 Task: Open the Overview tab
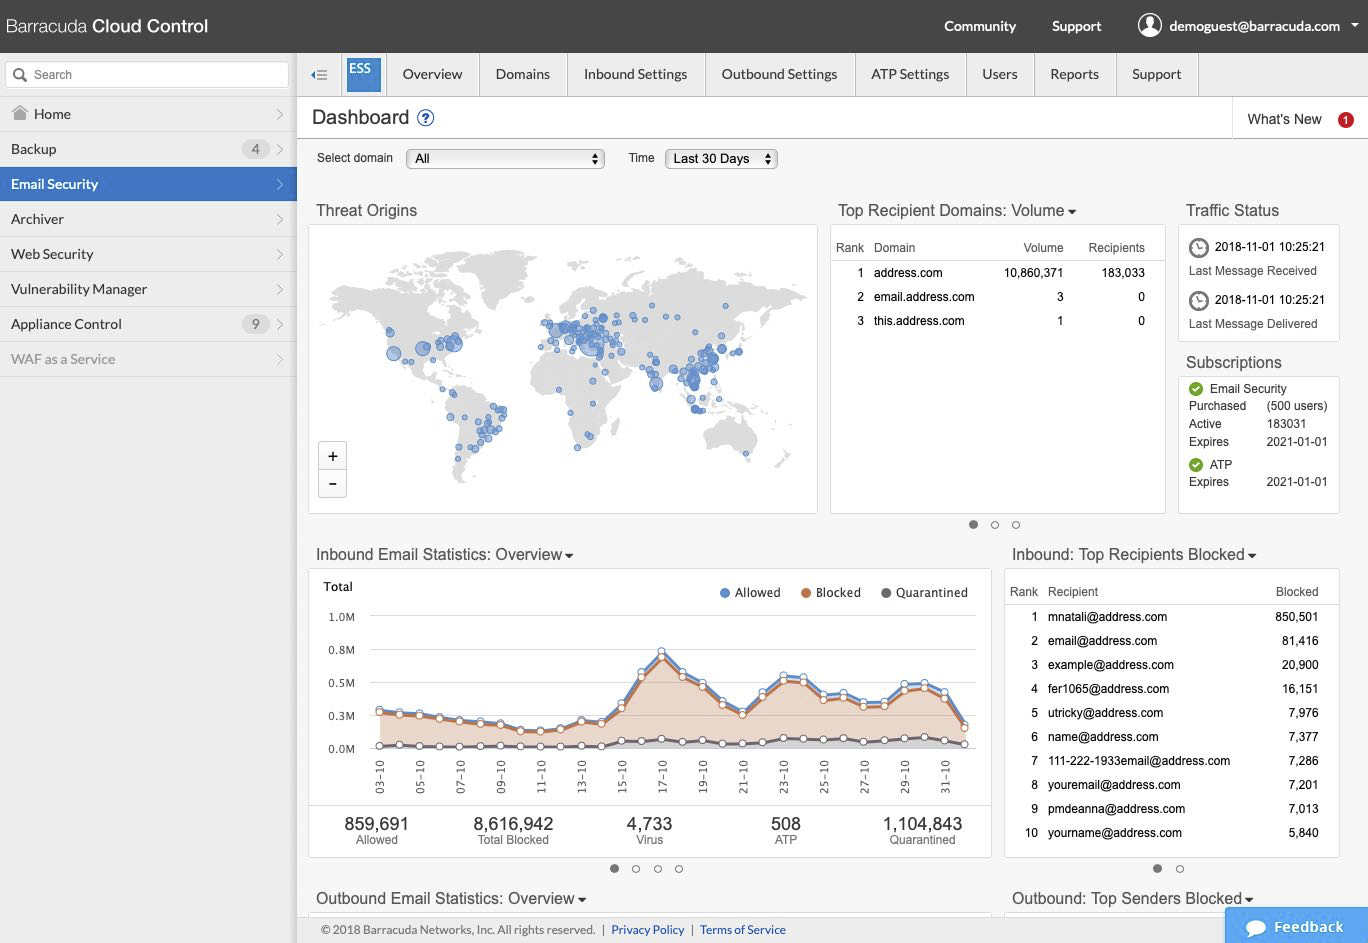[432, 75]
